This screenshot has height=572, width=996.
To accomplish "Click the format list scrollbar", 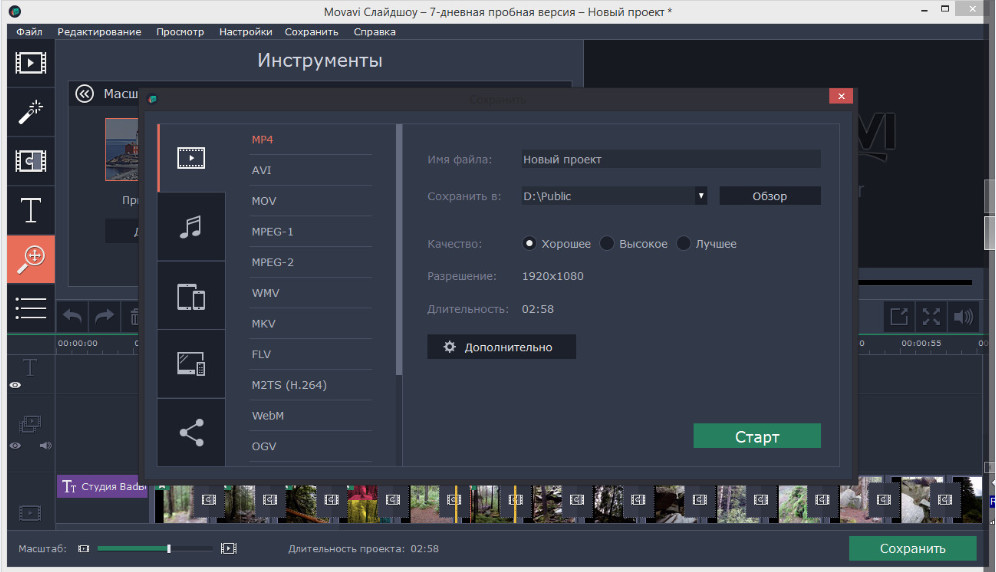I will pos(399,249).
